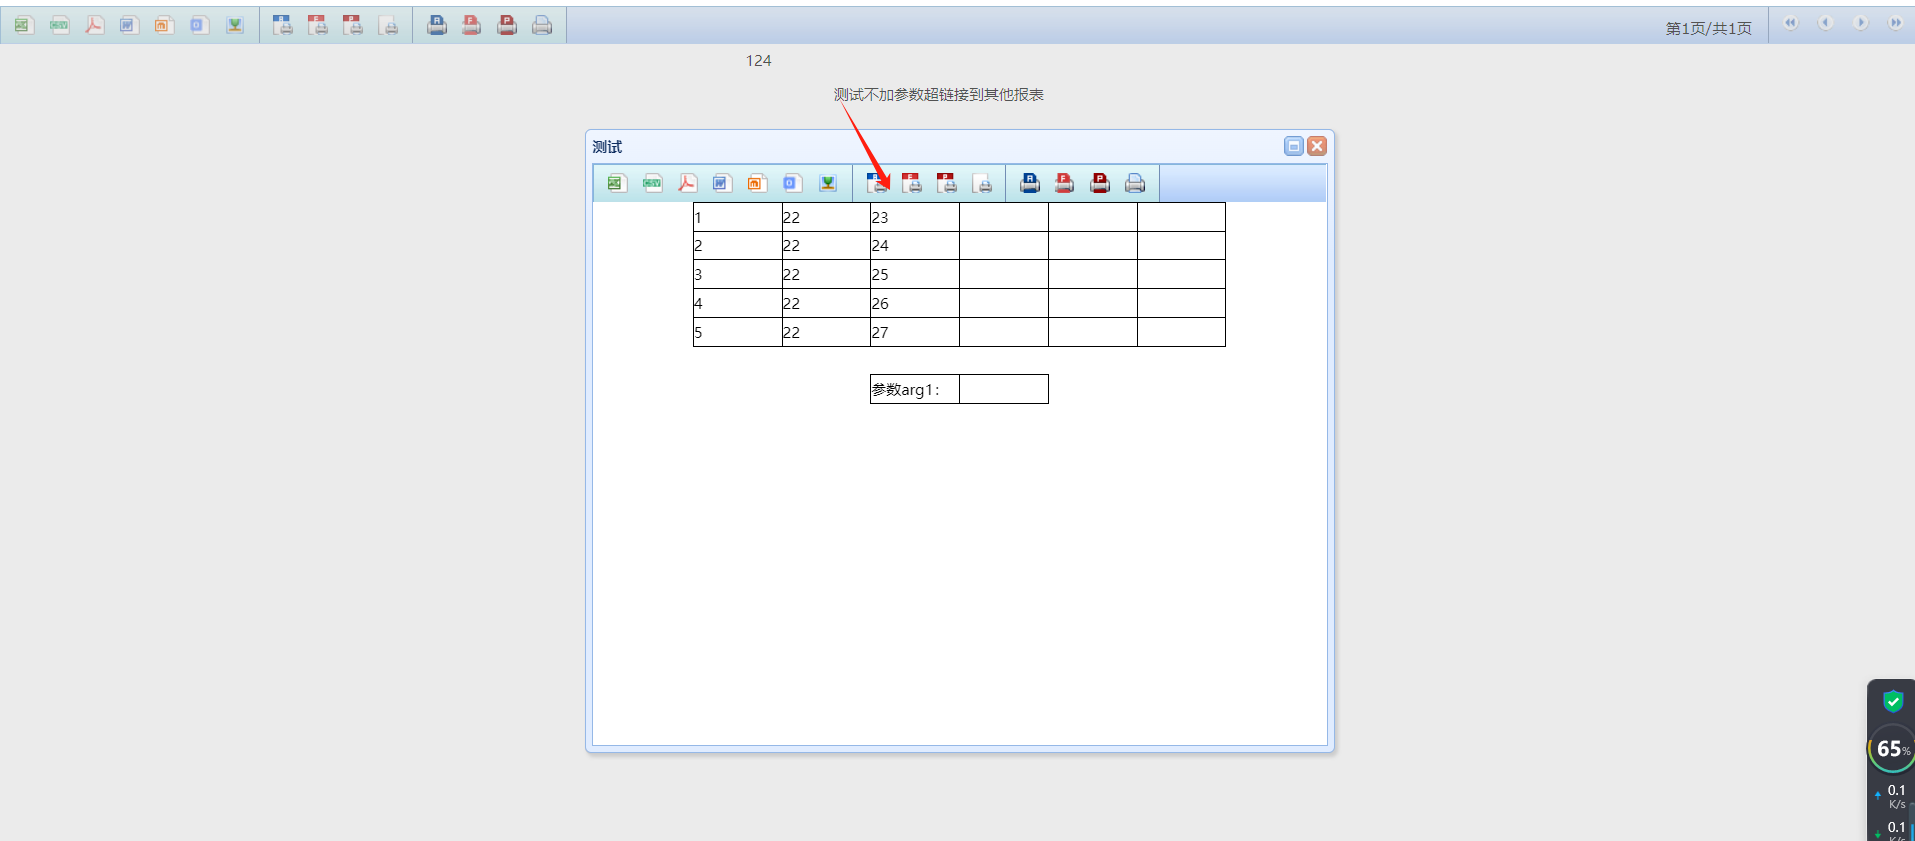Export to CSV from the main page toolbar
This screenshot has width=1915, height=841.
[x=60, y=25]
